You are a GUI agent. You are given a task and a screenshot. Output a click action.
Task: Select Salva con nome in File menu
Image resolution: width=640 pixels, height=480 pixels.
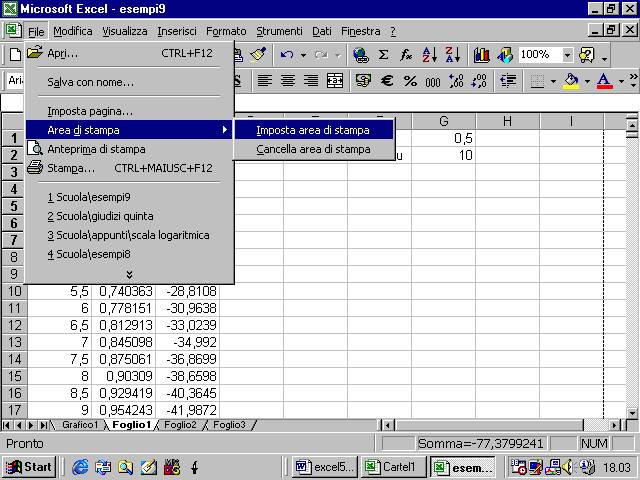(129, 82)
